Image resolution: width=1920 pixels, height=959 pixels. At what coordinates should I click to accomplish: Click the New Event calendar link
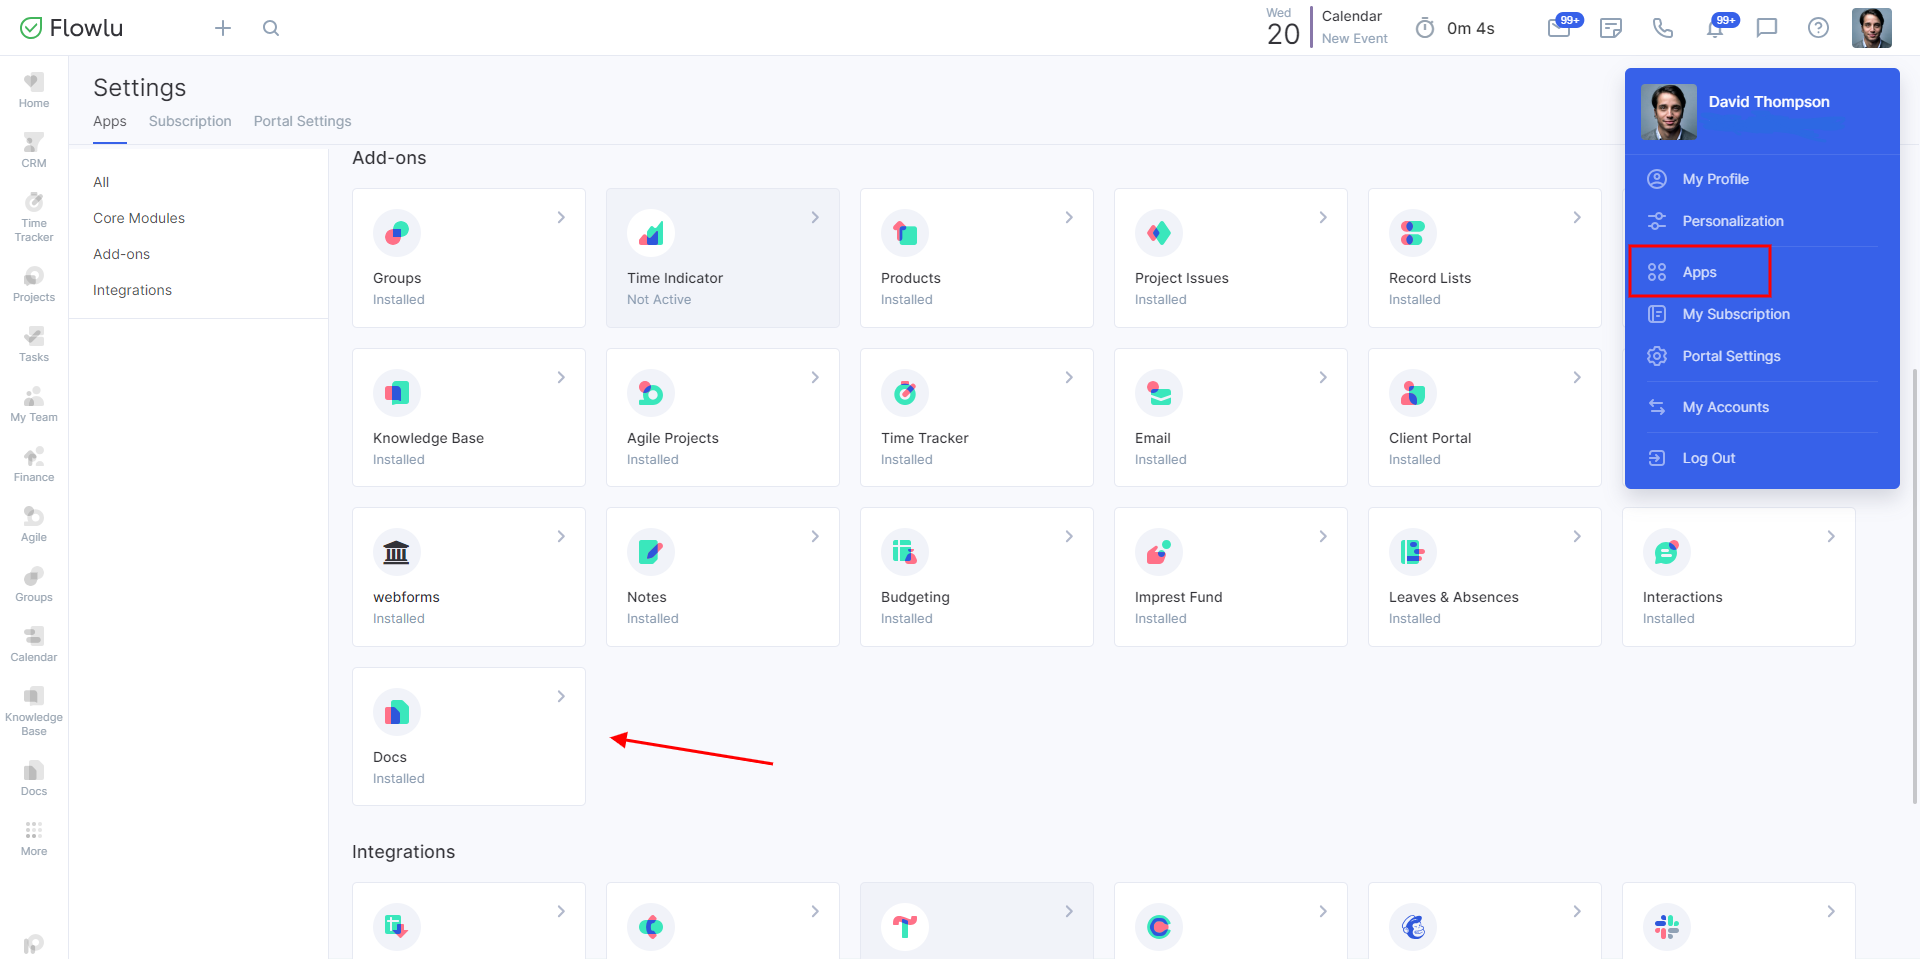[1354, 39]
